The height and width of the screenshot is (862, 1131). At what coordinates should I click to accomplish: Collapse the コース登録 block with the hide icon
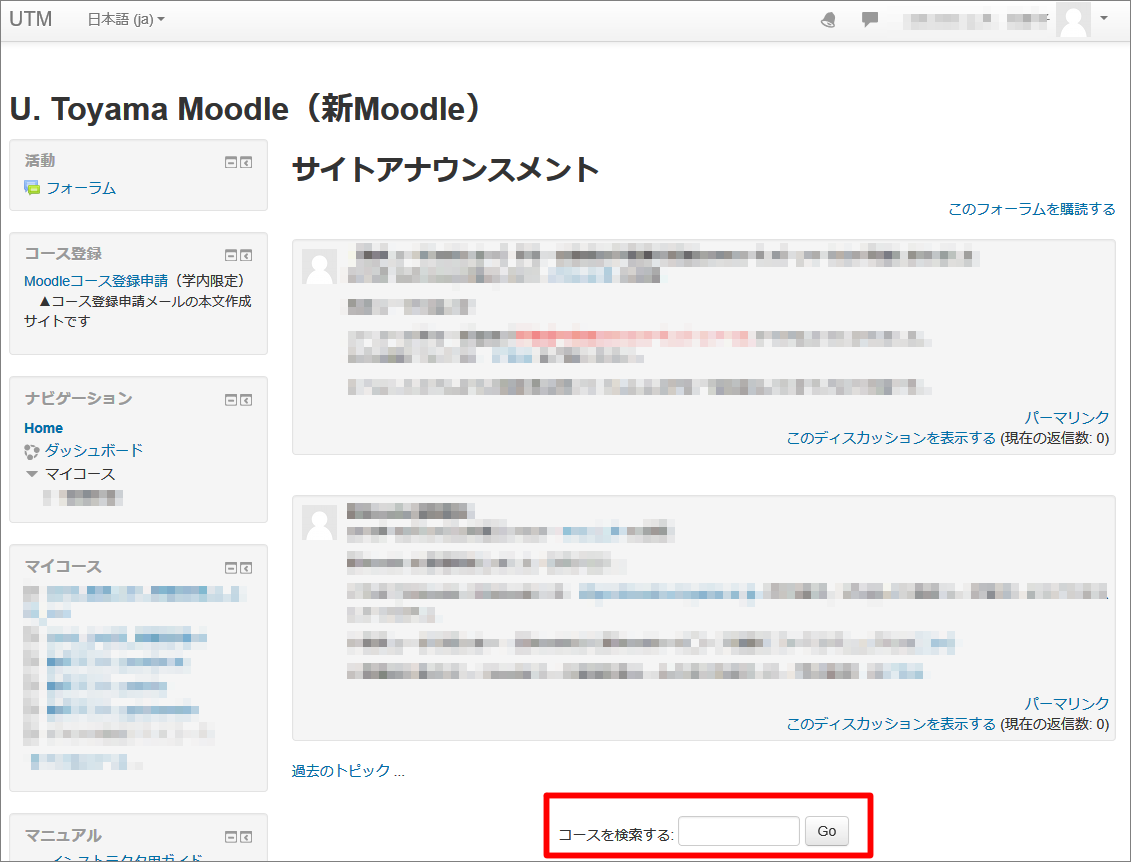(231, 255)
